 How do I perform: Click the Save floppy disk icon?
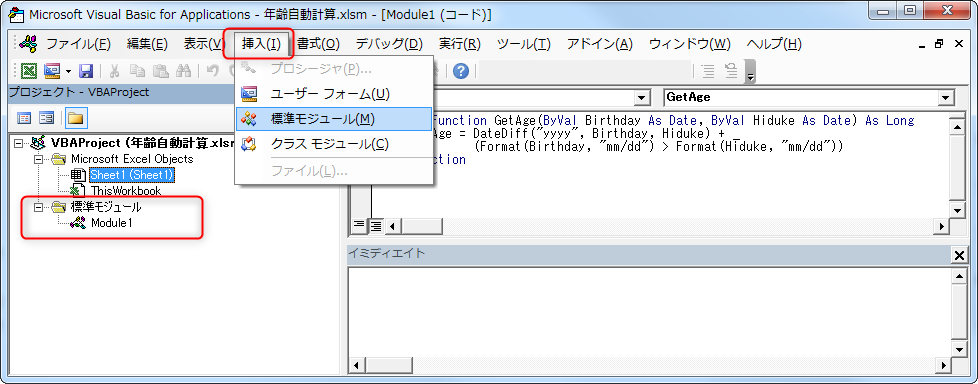point(86,71)
